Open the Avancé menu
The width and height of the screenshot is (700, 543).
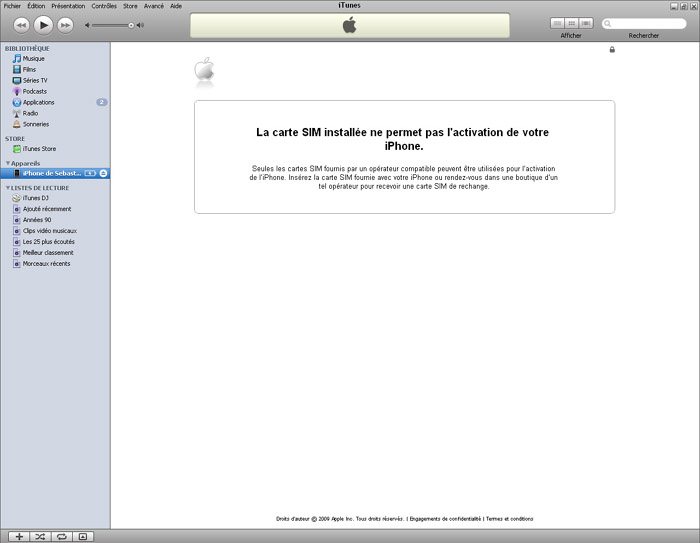point(154,6)
